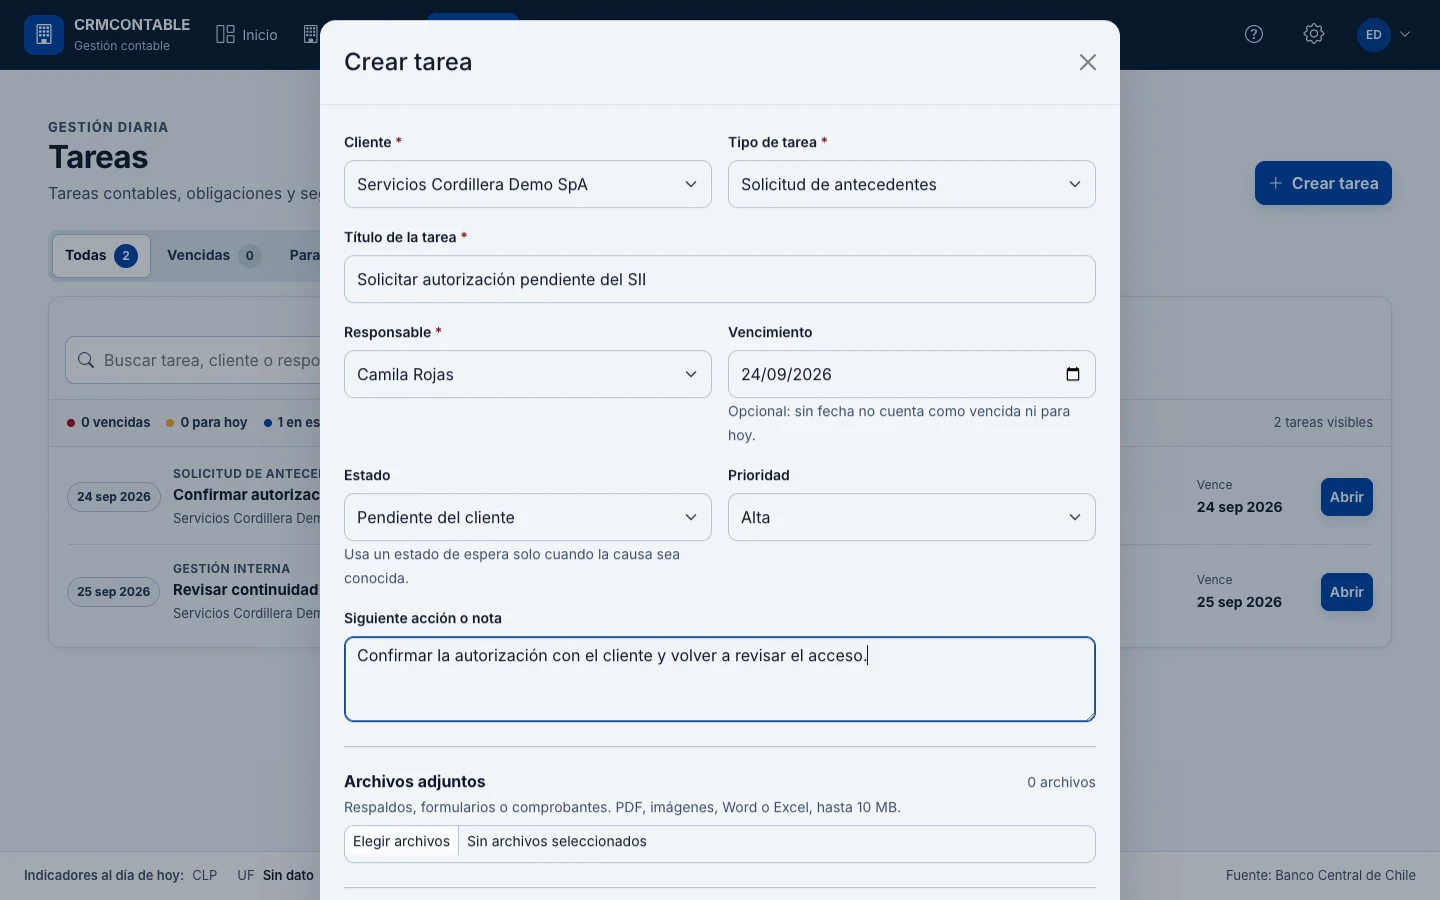Open settings gear icon in header

pyautogui.click(x=1314, y=35)
